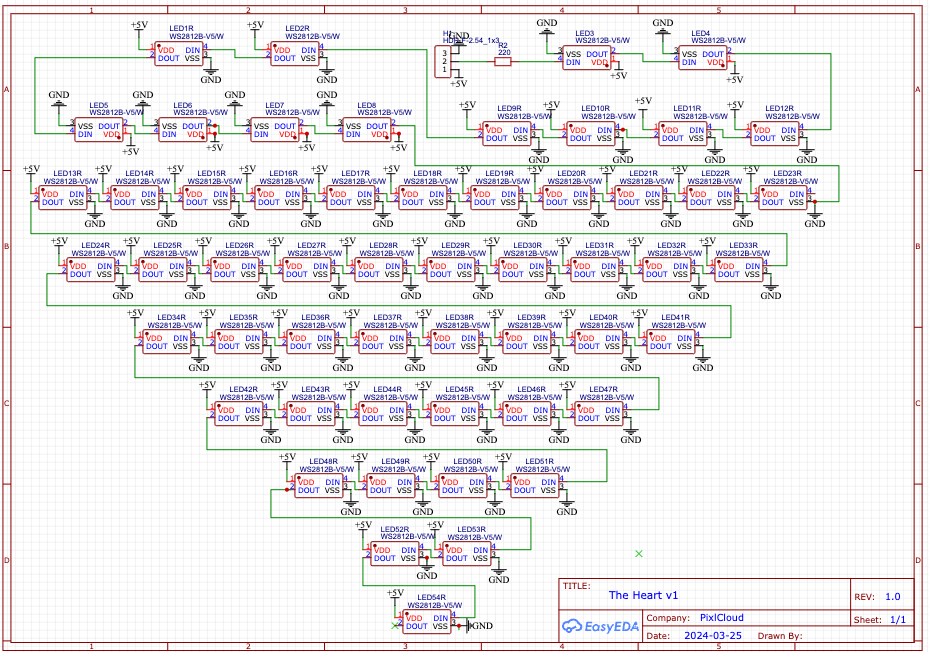The height and width of the screenshot is (652, 929).
Task: Select the "LED5" designator label
Action: coord(99,105)
